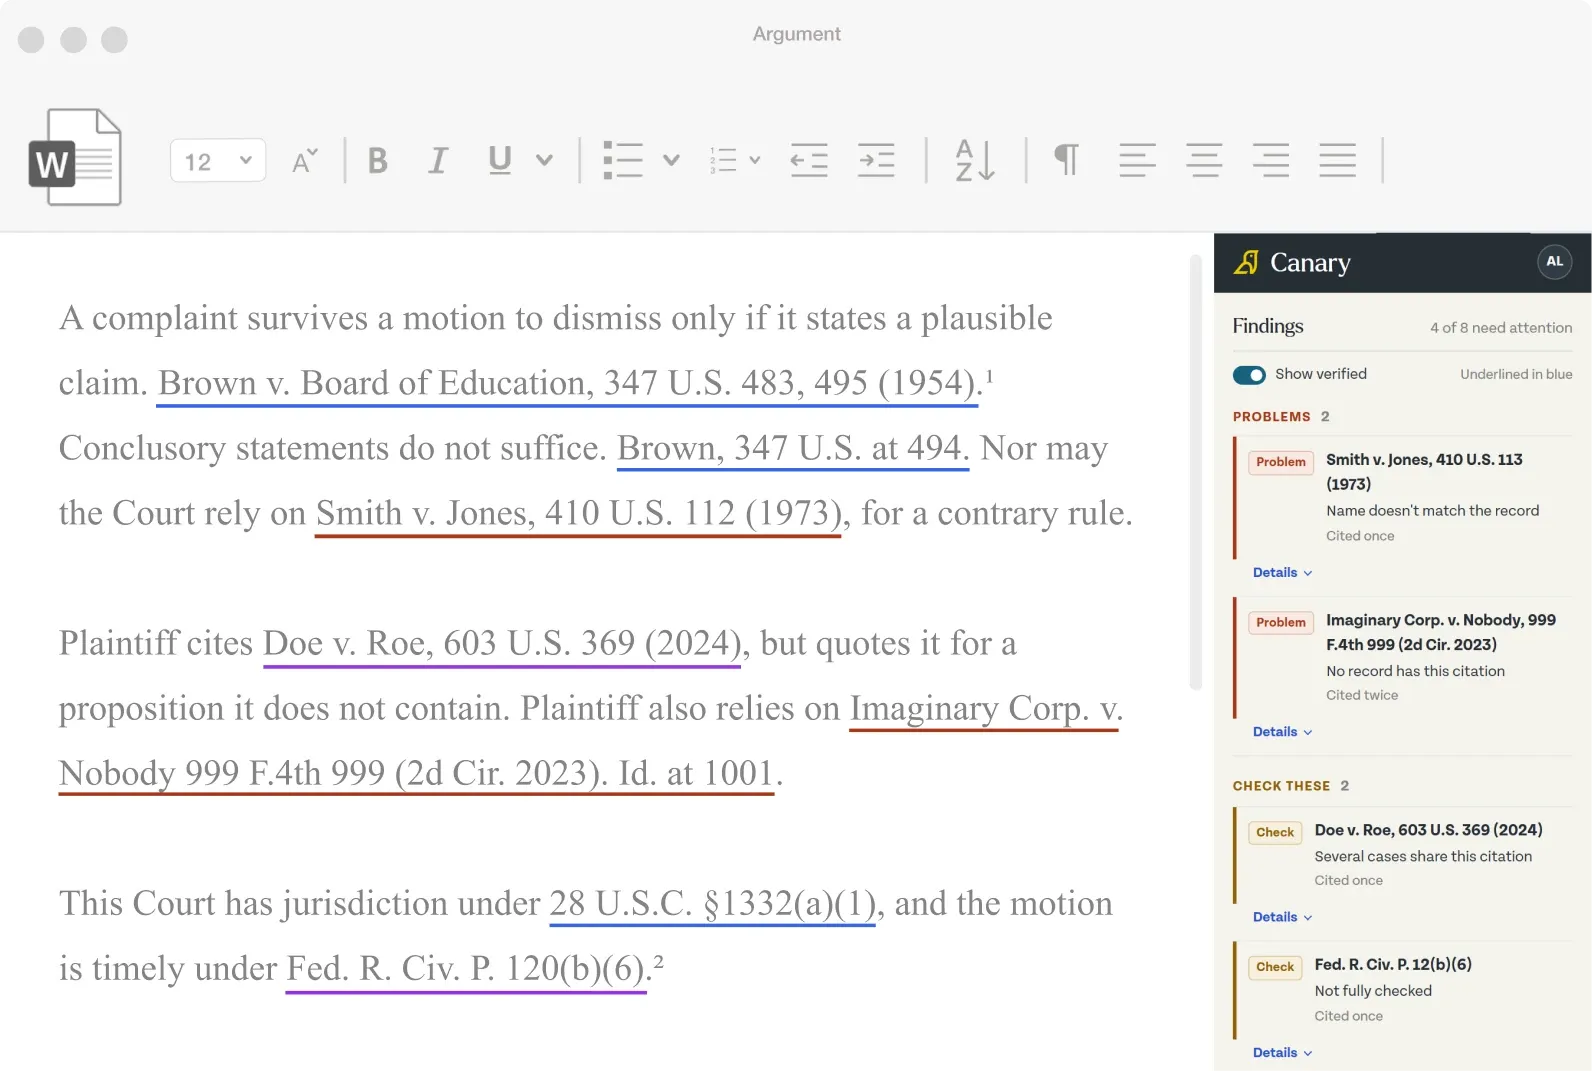Decrease the paragraph indent
Image resolution: width=1592 pixels, height=1071 pixels.
pos(809,160)
